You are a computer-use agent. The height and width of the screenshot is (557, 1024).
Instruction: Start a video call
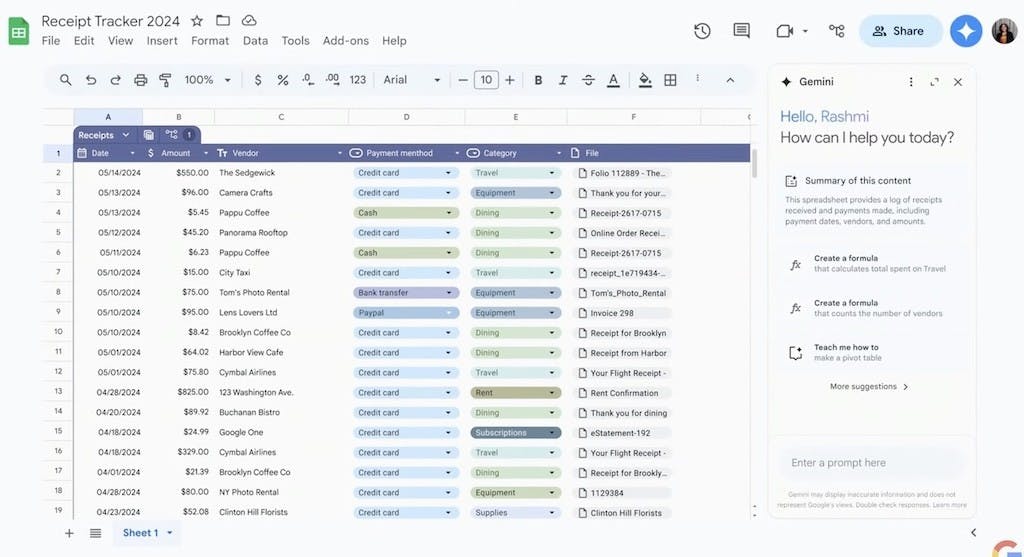pyautogui.click(x=784, y=31)
